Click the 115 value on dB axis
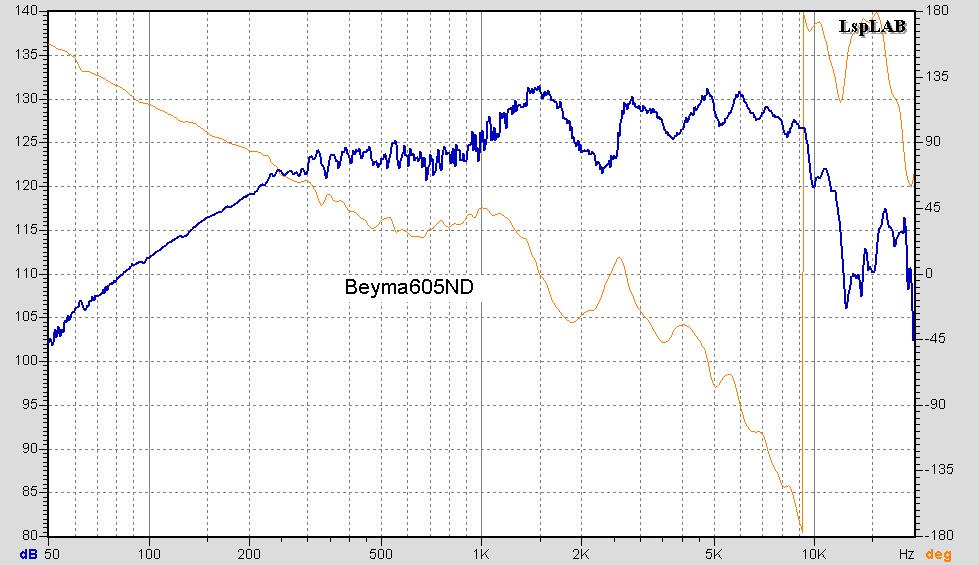The image size is (979, 565). [26, 230]
